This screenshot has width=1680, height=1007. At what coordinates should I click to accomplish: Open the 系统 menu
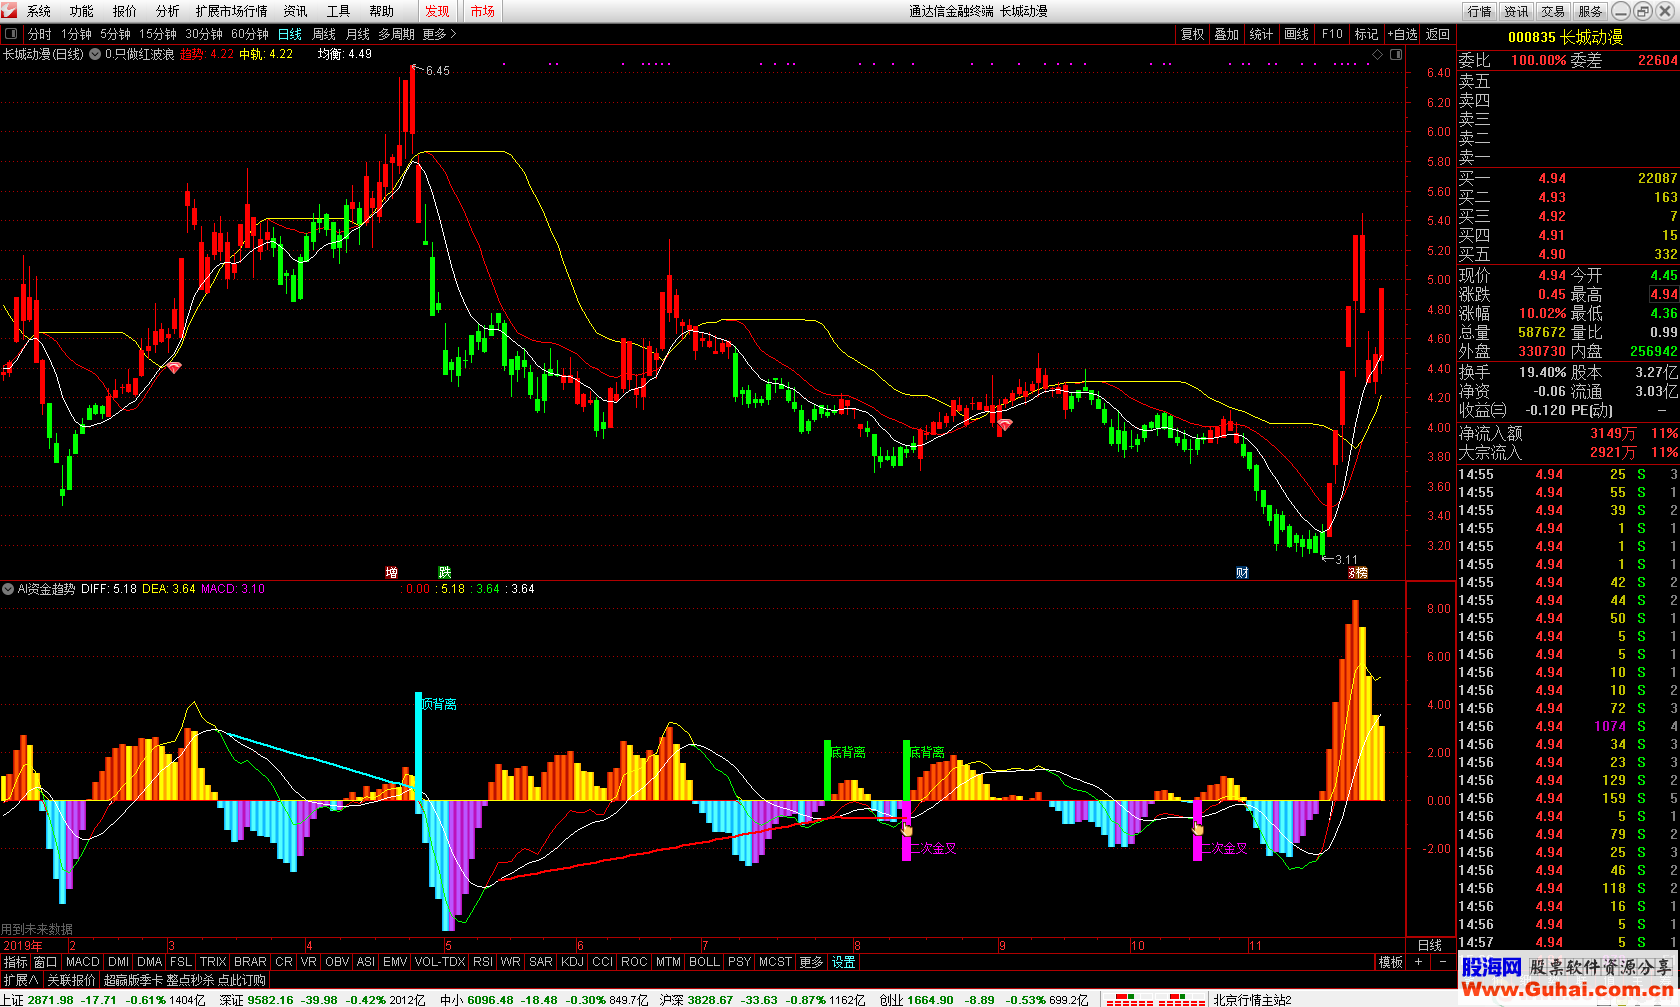39,11
